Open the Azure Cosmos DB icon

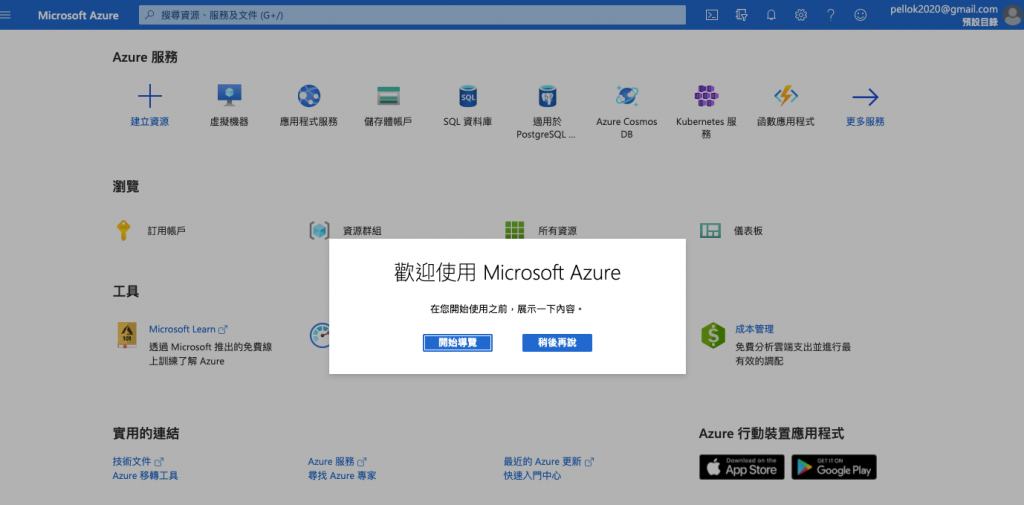click(627, 96)
